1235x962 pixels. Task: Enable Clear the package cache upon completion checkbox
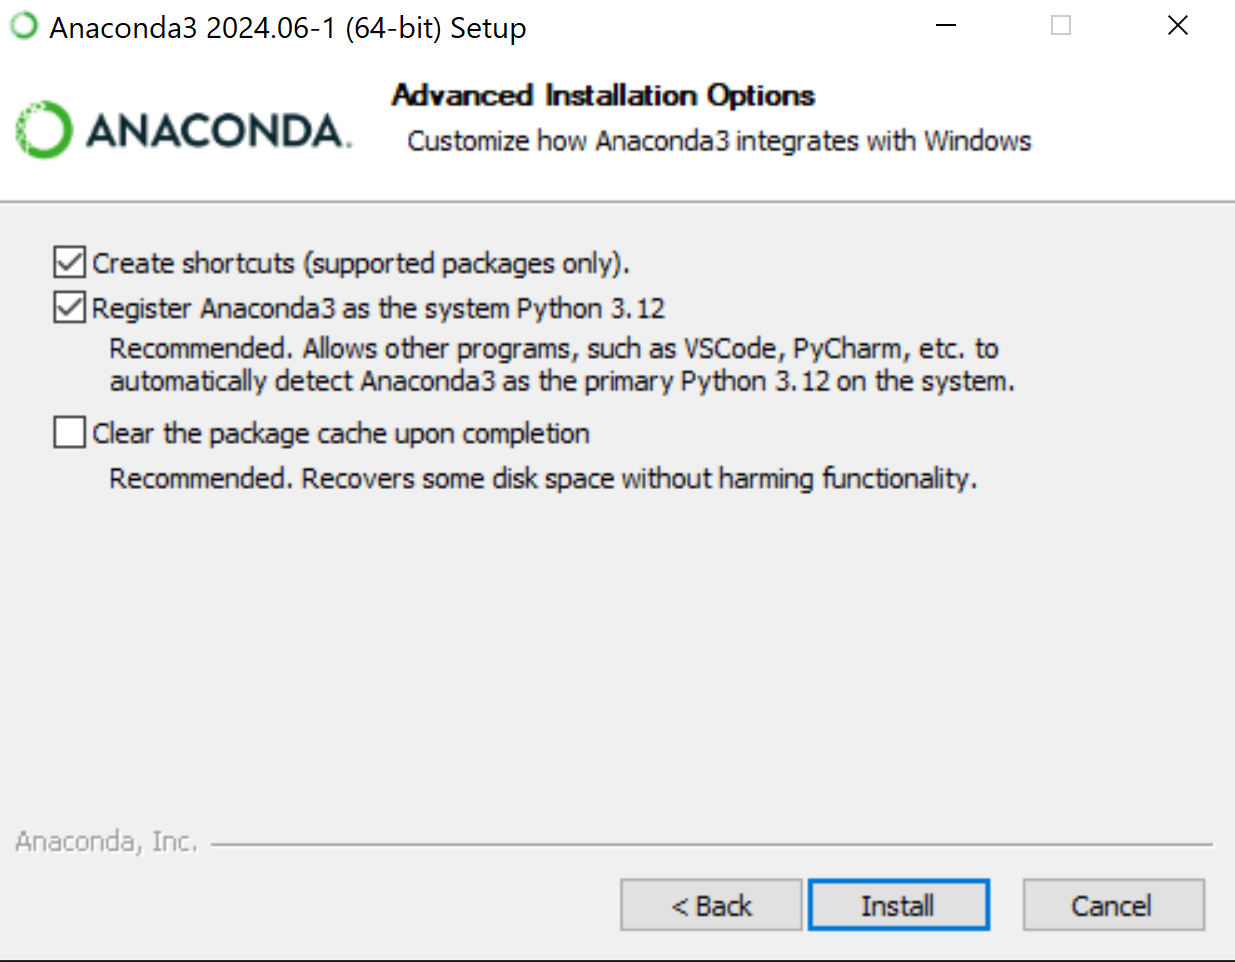coord(69,433)
